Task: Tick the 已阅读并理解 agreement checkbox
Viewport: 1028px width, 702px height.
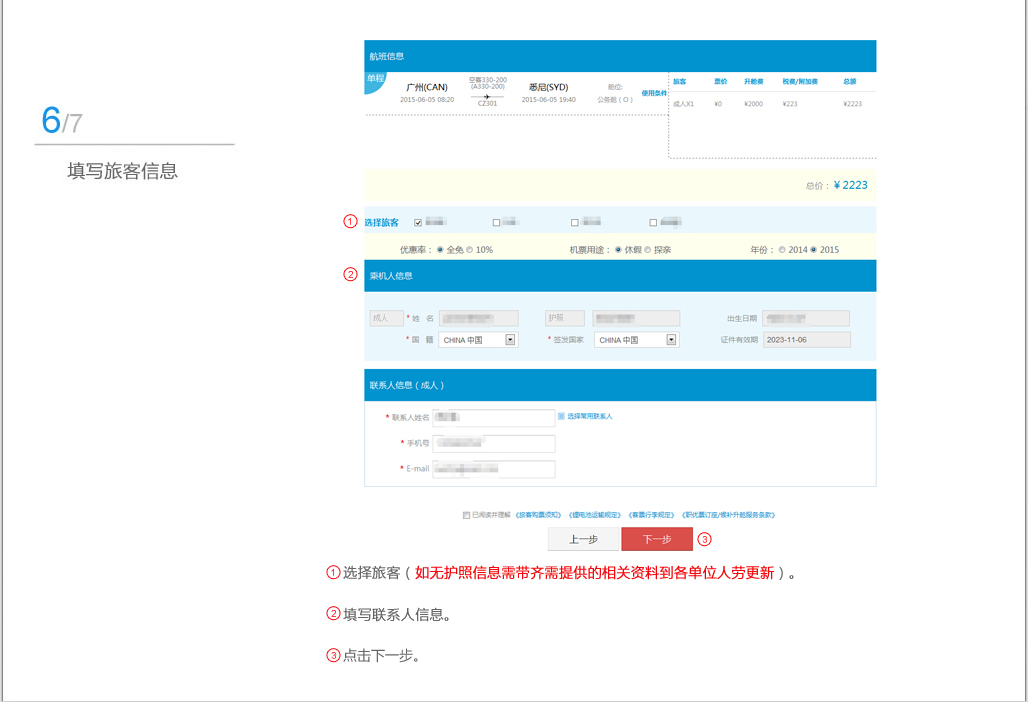Action: pyautogui.click(x=465, y=513)
